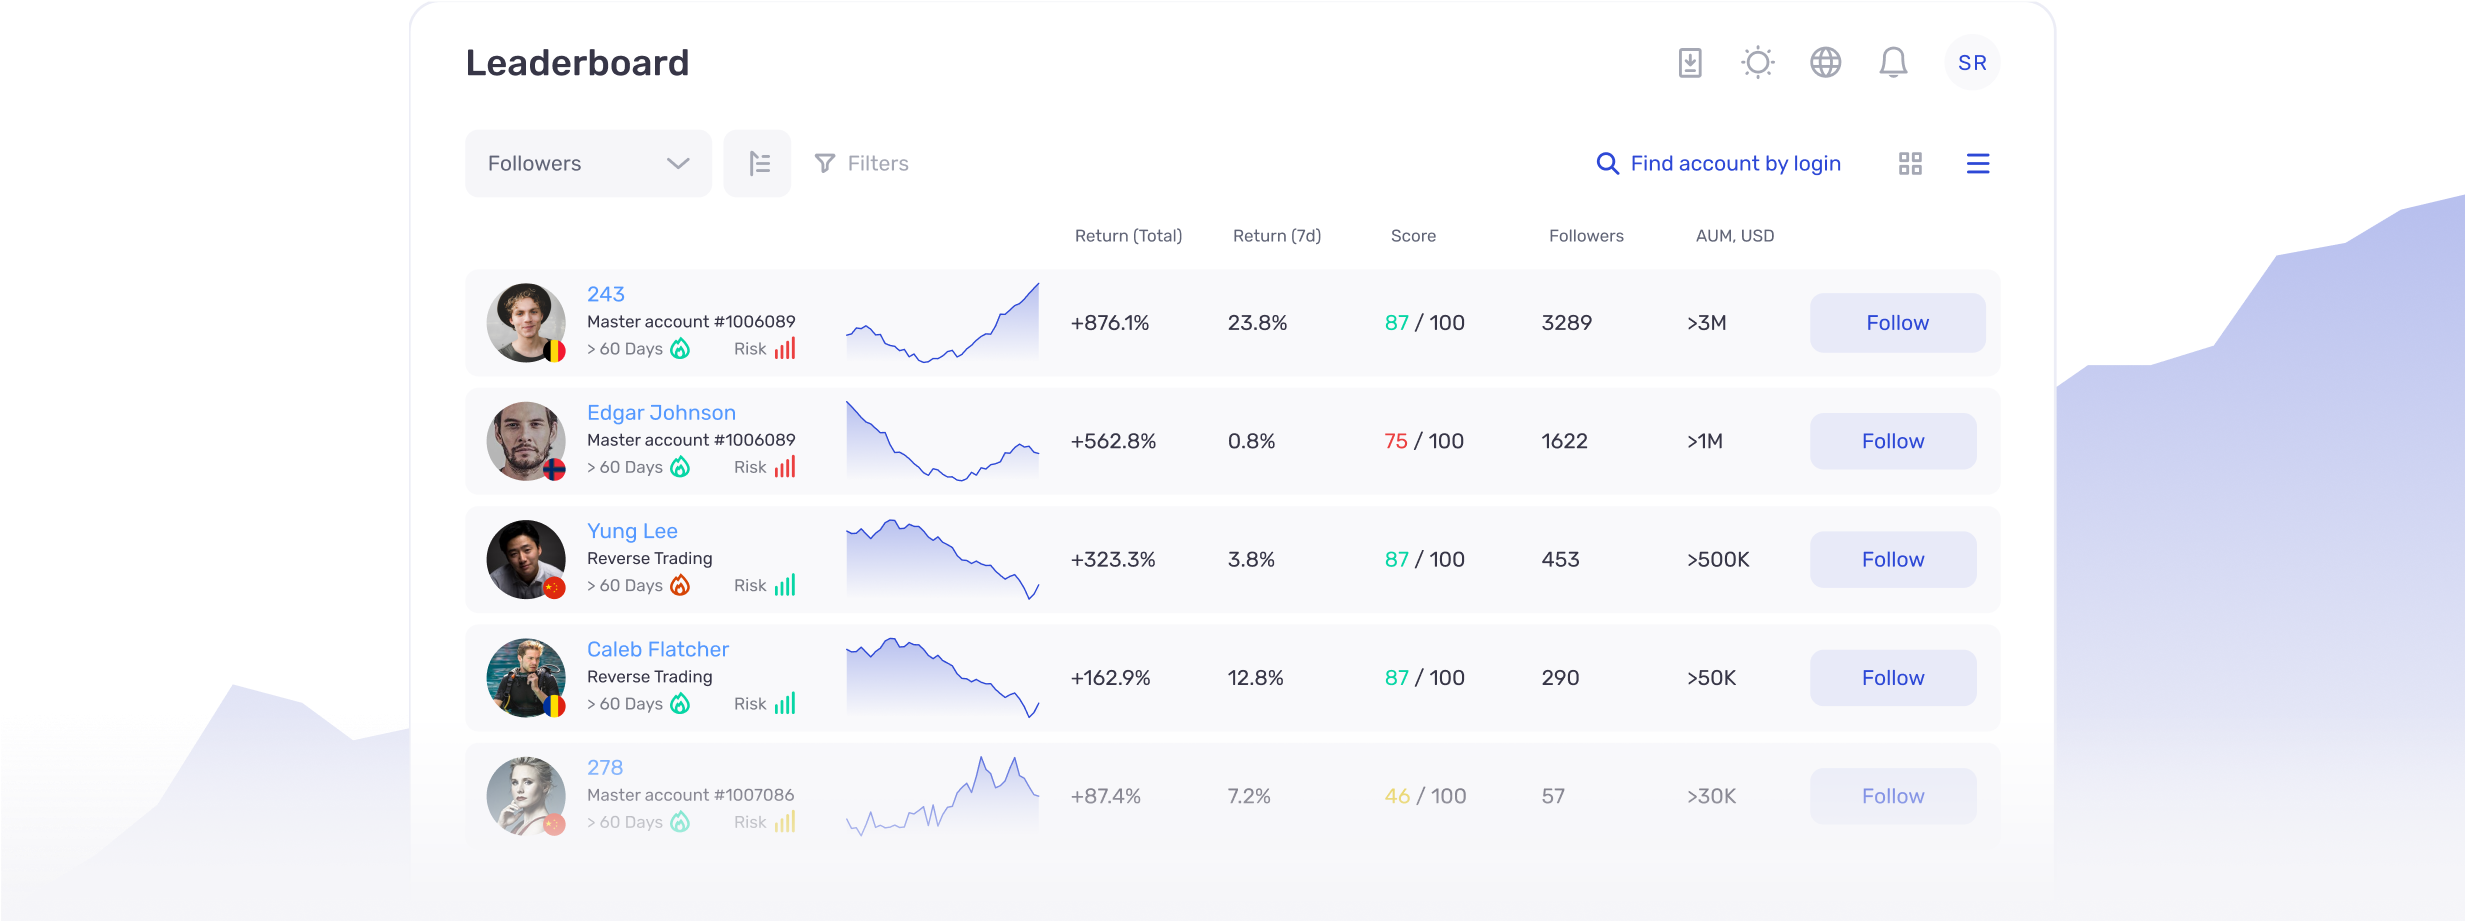
Task: Open Yung Lee profile link
Action: (632, 531)
